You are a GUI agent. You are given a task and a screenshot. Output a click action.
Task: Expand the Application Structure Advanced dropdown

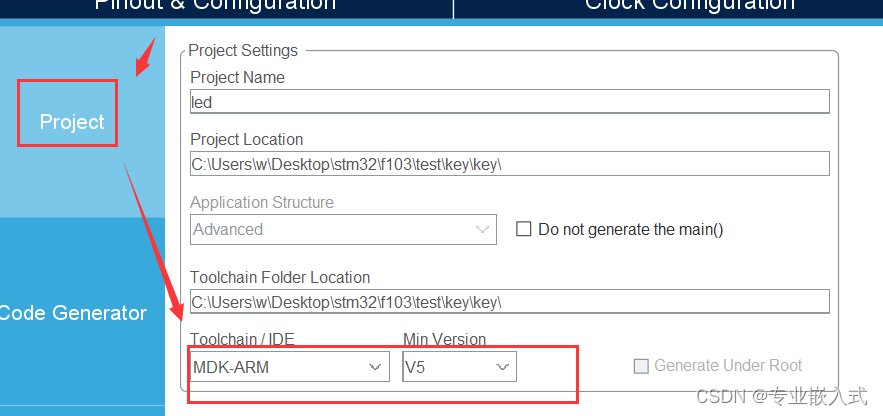tap(343, 230)
